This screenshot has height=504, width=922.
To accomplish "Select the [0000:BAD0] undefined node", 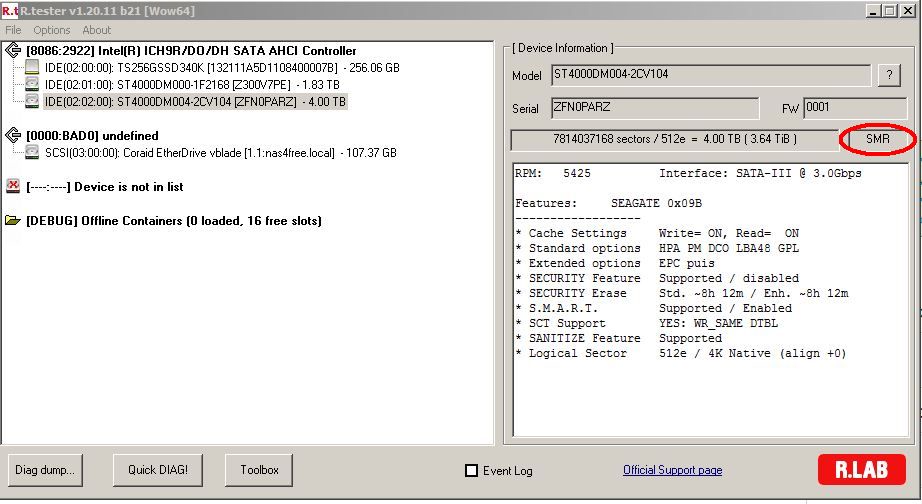I will click(92, 136).
